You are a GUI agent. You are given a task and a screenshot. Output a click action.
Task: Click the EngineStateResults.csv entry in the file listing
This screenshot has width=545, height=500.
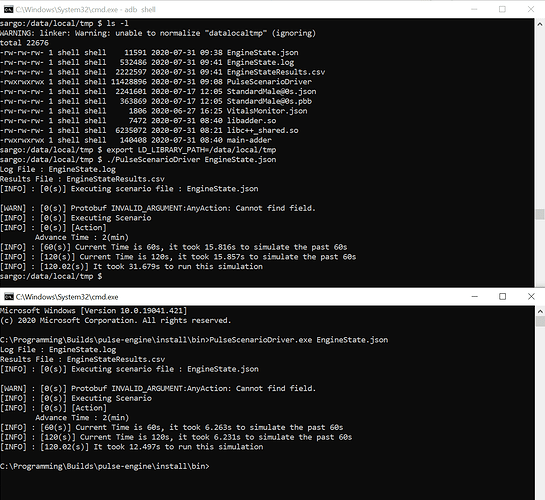click(x=276, y=72)
